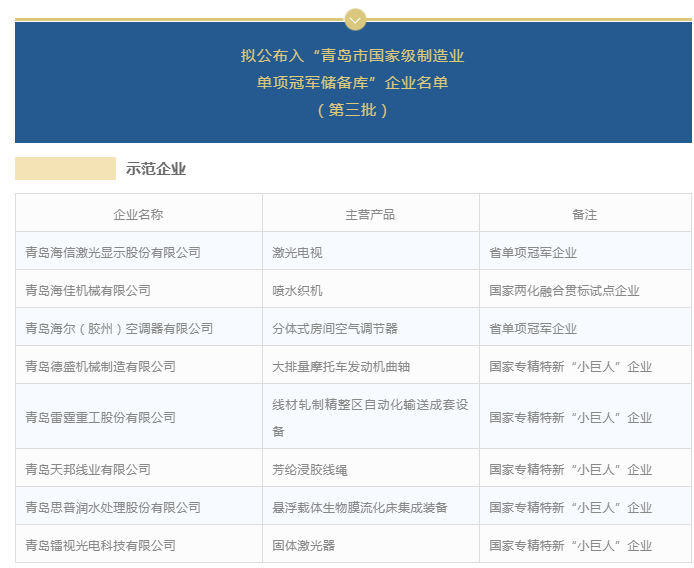
Task: Click the 示范企业 section heading
Action: pos(156,169)
